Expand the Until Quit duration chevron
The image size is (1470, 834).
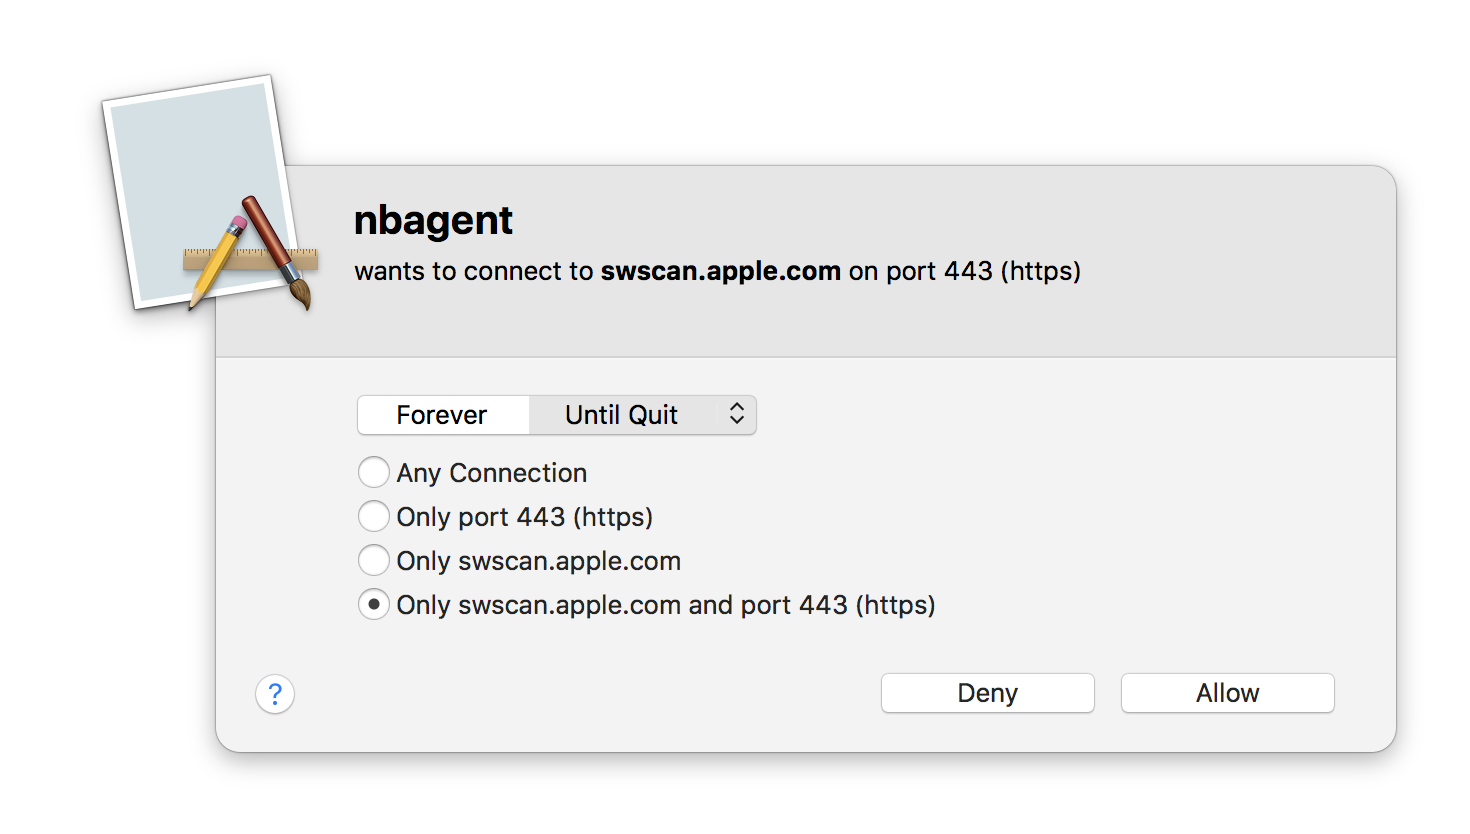tap(737, 414)
